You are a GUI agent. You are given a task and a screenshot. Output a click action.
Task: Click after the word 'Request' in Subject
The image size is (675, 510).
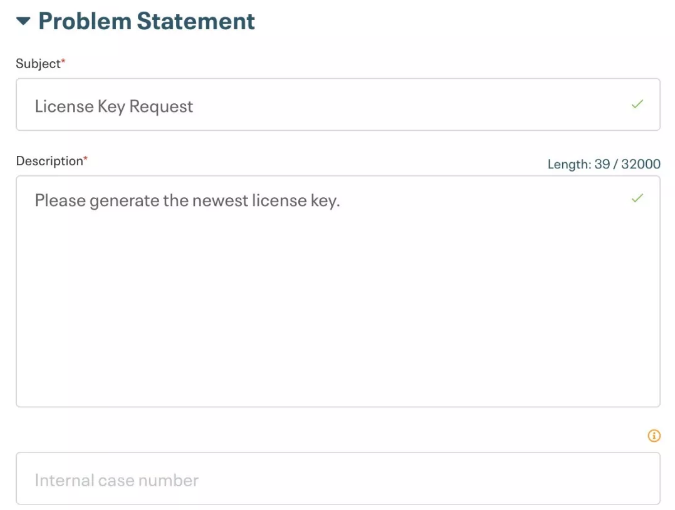pos(194,106)
